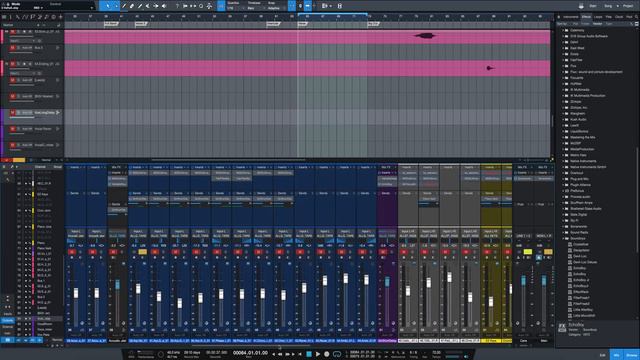Select the dimmed Control label at the top left
This screenshot has height=360, width=640.
click(x=55, y=4)
